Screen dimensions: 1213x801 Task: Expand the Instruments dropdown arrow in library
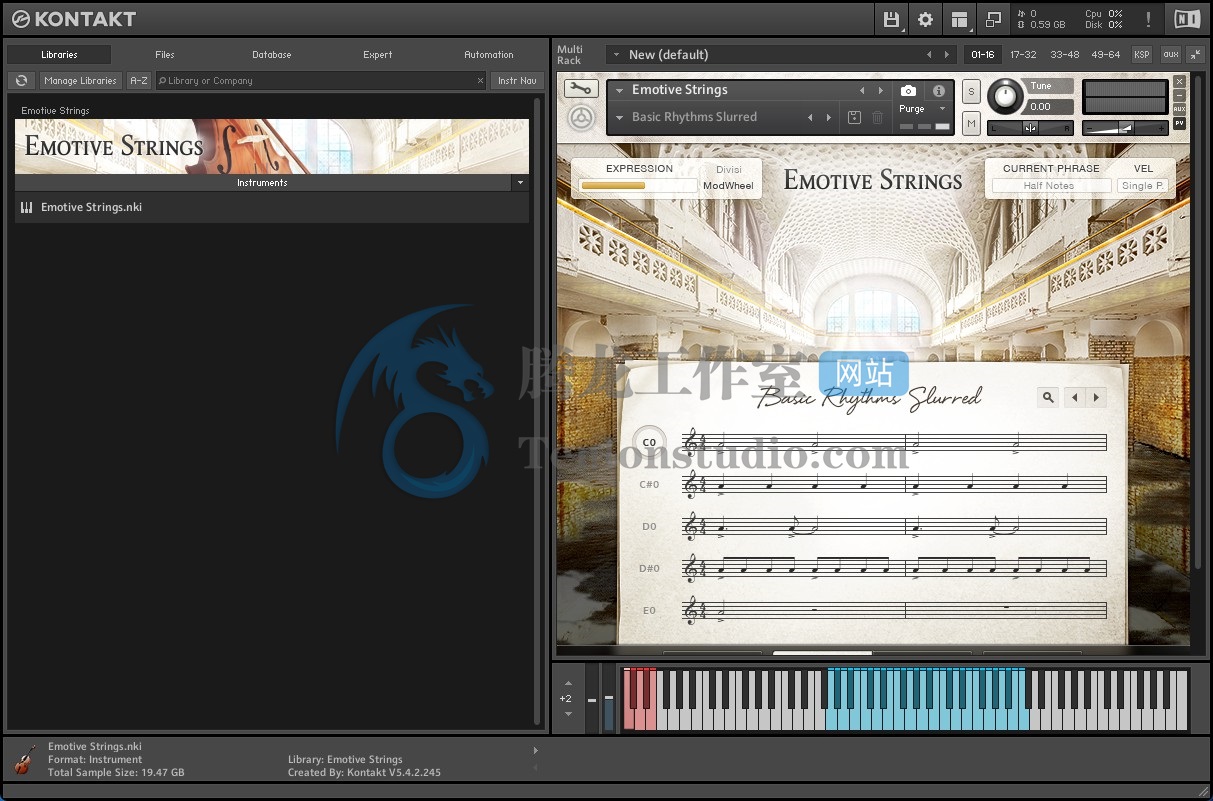519,183
